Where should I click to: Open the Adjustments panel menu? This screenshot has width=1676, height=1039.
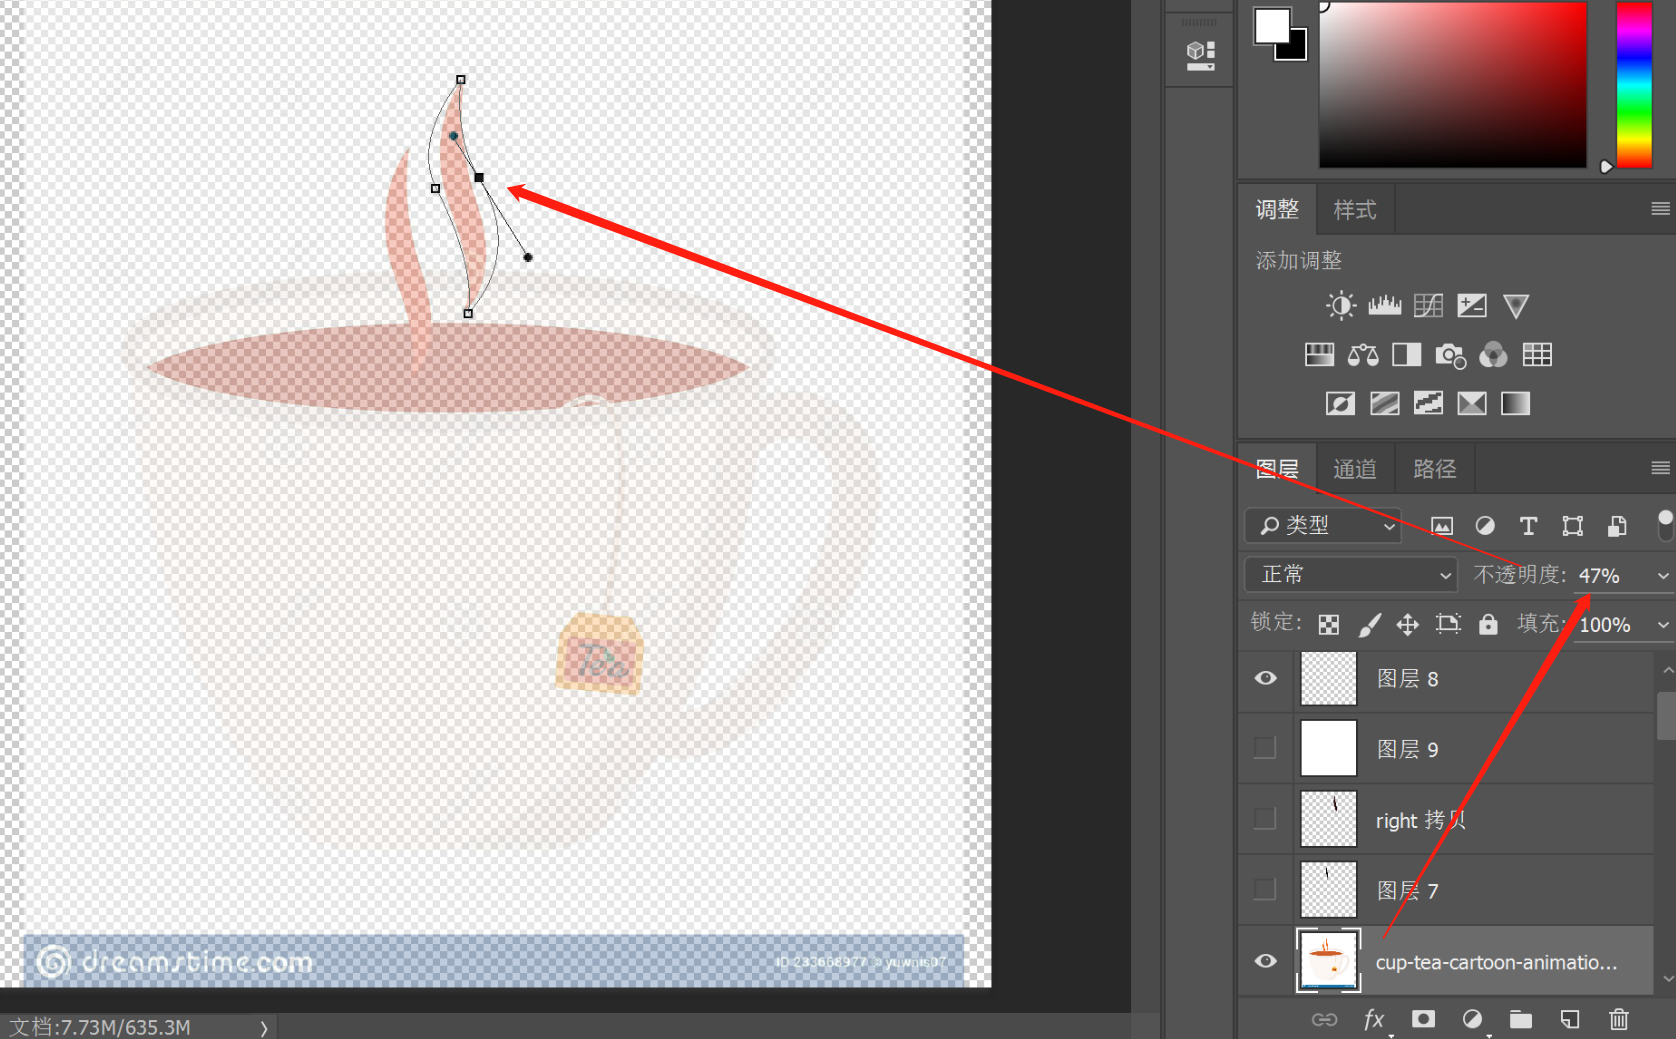[1660, 208]
